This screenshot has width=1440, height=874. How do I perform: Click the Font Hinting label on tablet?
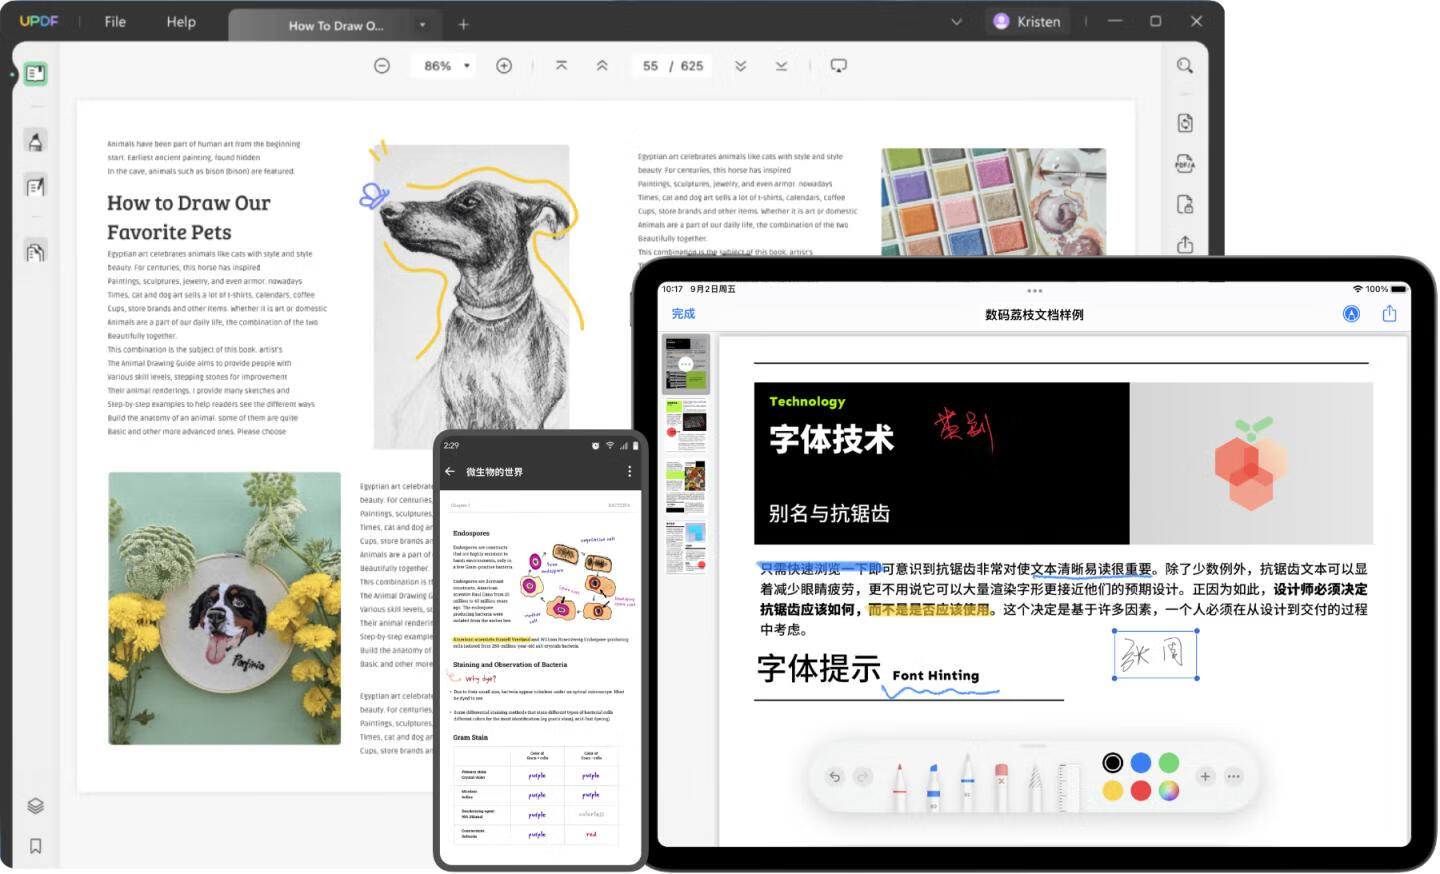coord(936,675)
